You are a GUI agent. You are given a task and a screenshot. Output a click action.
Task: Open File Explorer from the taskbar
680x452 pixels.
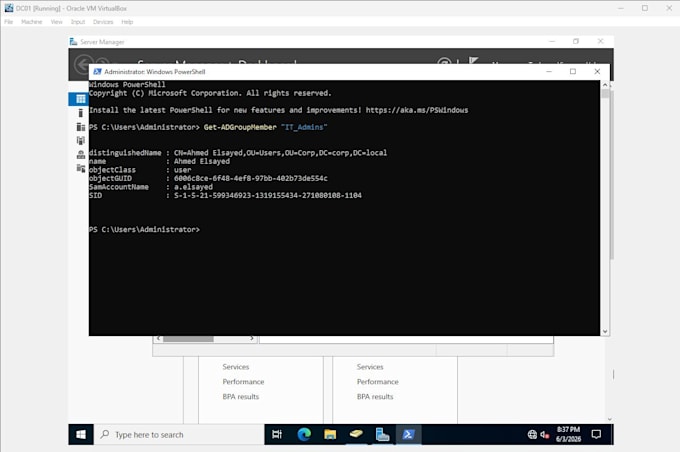pyautogui.click(x=330, y=434)
